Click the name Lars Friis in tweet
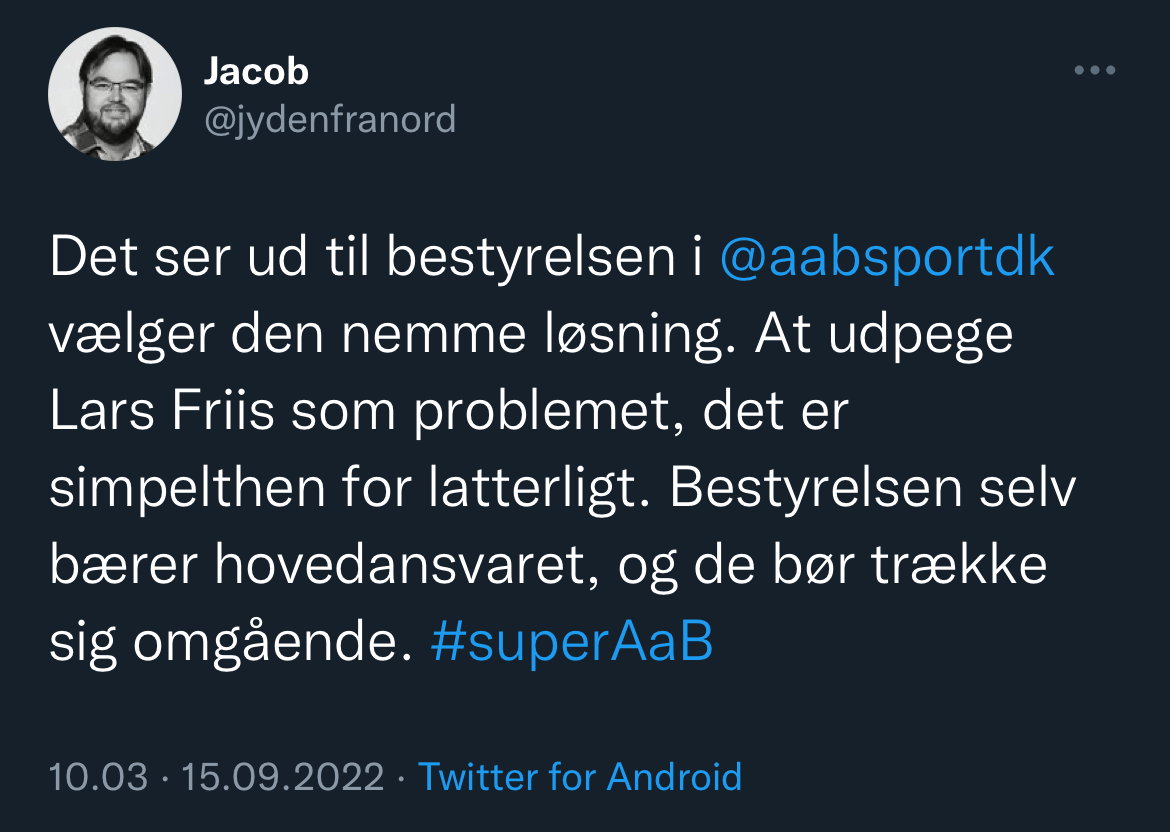The width and height of the screenshot is (1170, 832). click(161, 411)
